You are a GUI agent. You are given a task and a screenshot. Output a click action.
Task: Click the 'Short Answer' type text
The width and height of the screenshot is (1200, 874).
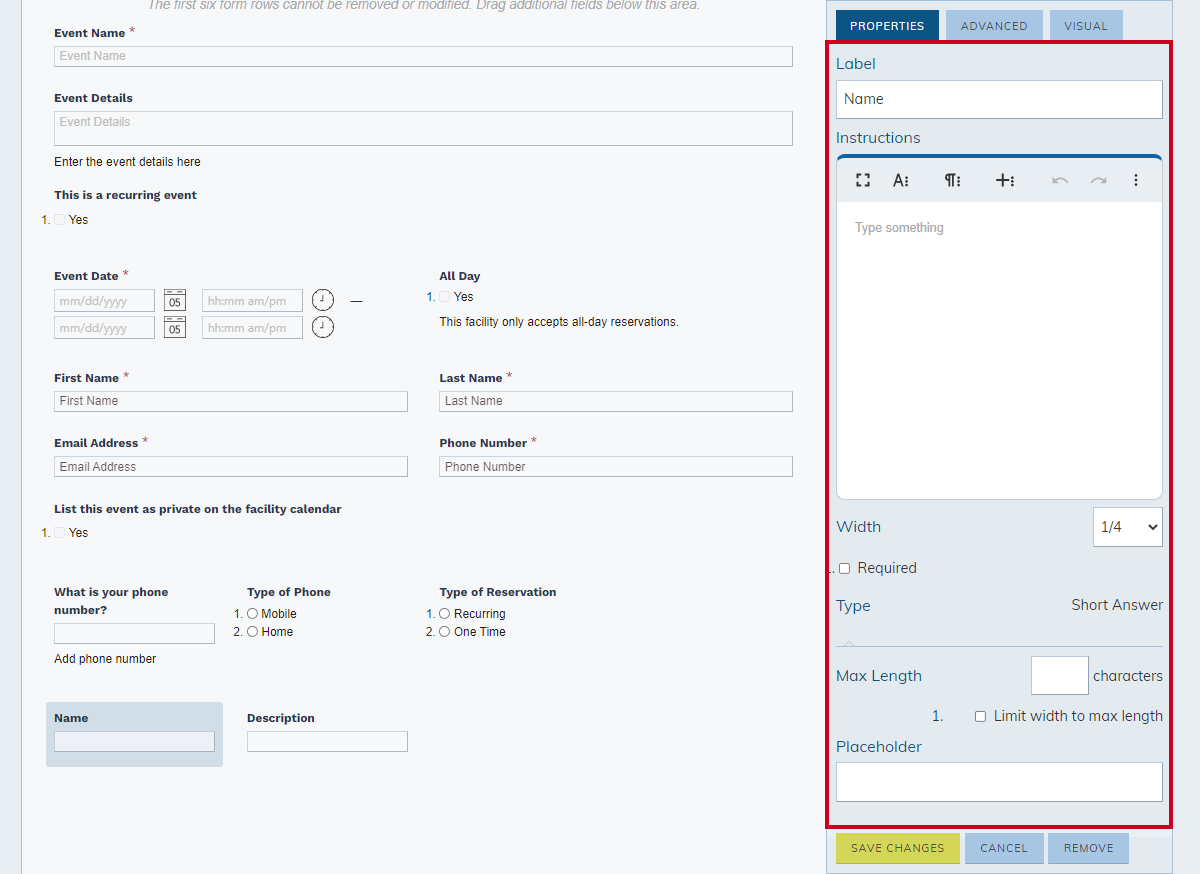click(x=1117, y=605)
